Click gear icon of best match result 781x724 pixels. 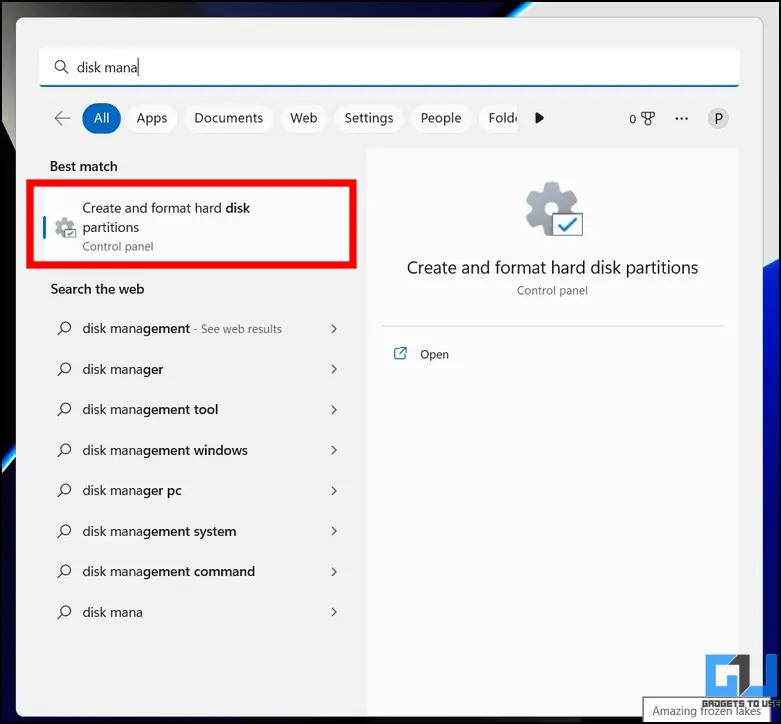[x=65, y=228]
